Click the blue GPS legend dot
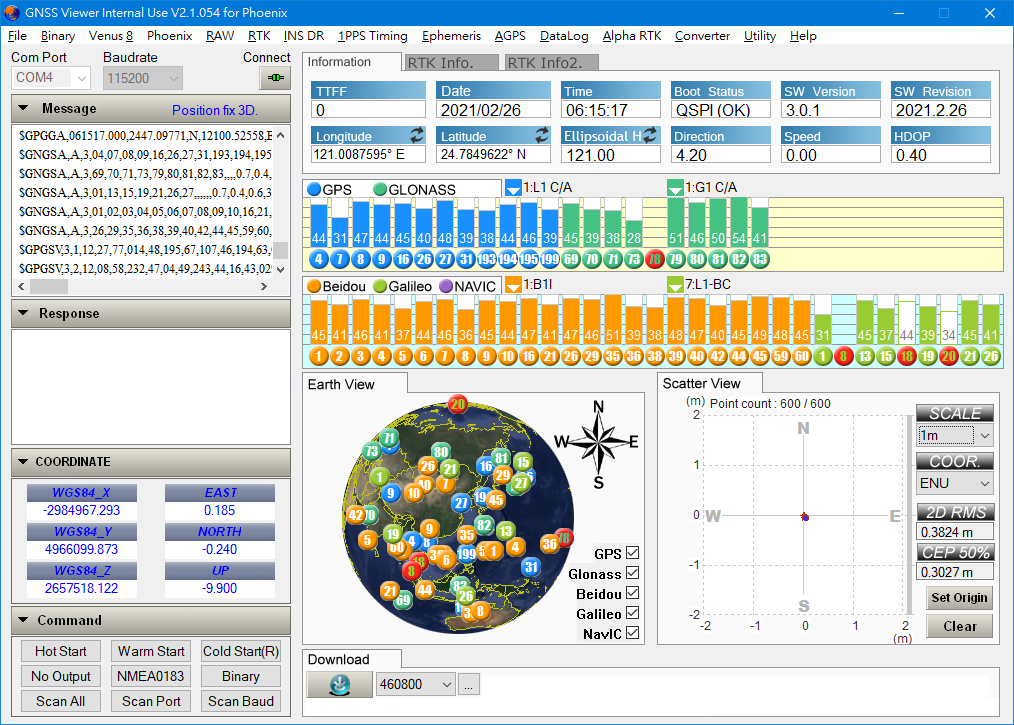This screenshot has height=725, width=1014. tap(314, 189)
